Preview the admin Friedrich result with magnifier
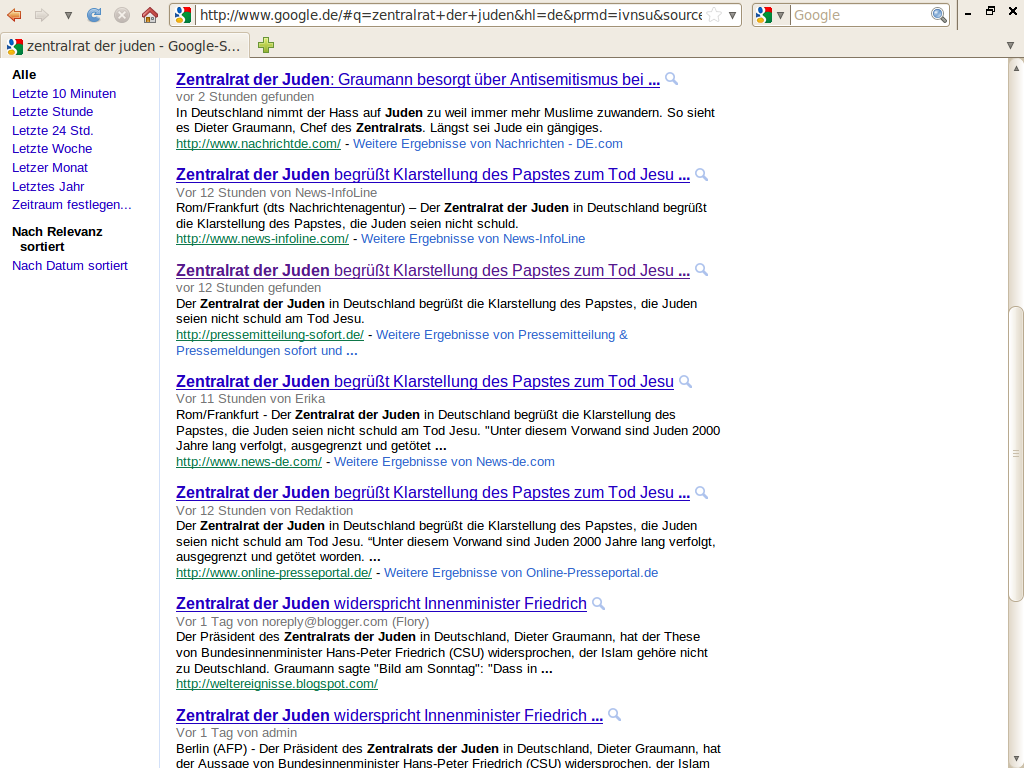 [x=615, y=715]
